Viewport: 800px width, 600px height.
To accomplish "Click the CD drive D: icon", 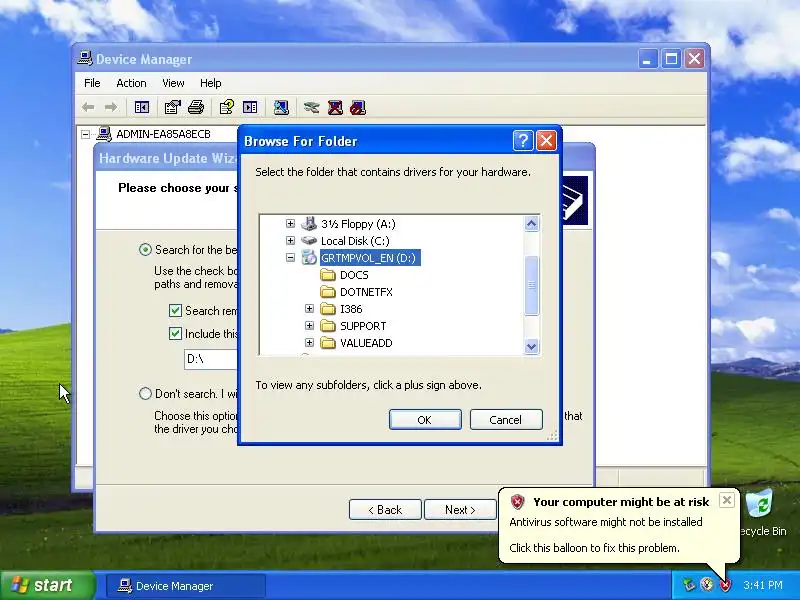I will [309, 258].
